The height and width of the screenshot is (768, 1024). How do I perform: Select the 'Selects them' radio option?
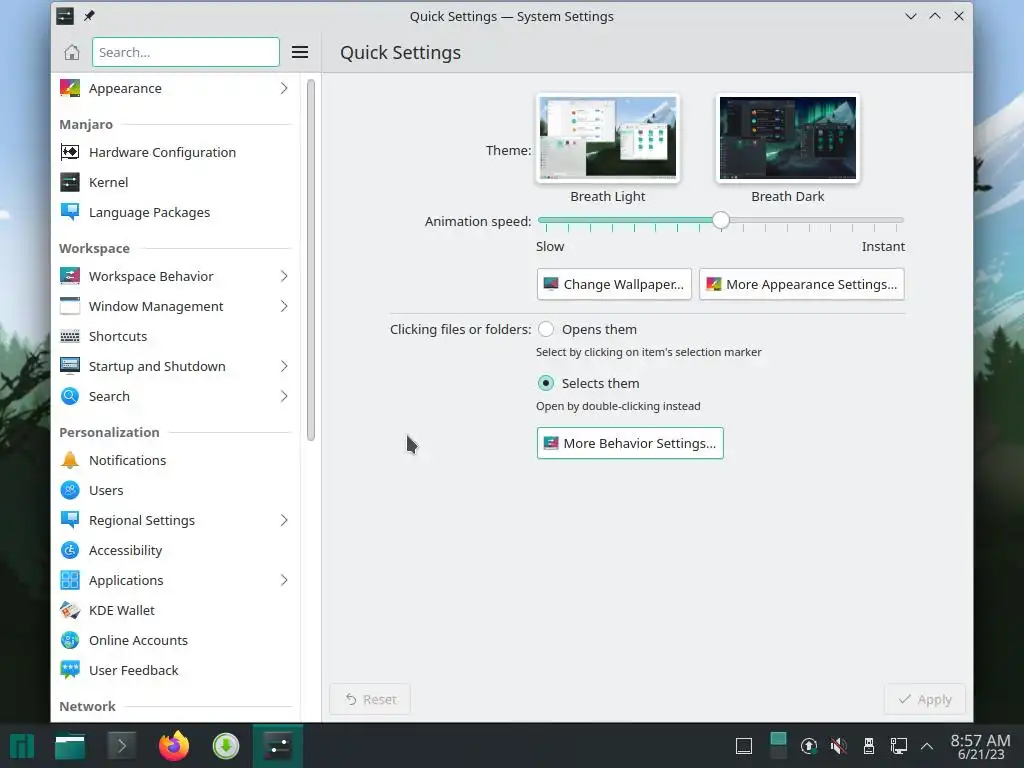click(x=546, y=383)
